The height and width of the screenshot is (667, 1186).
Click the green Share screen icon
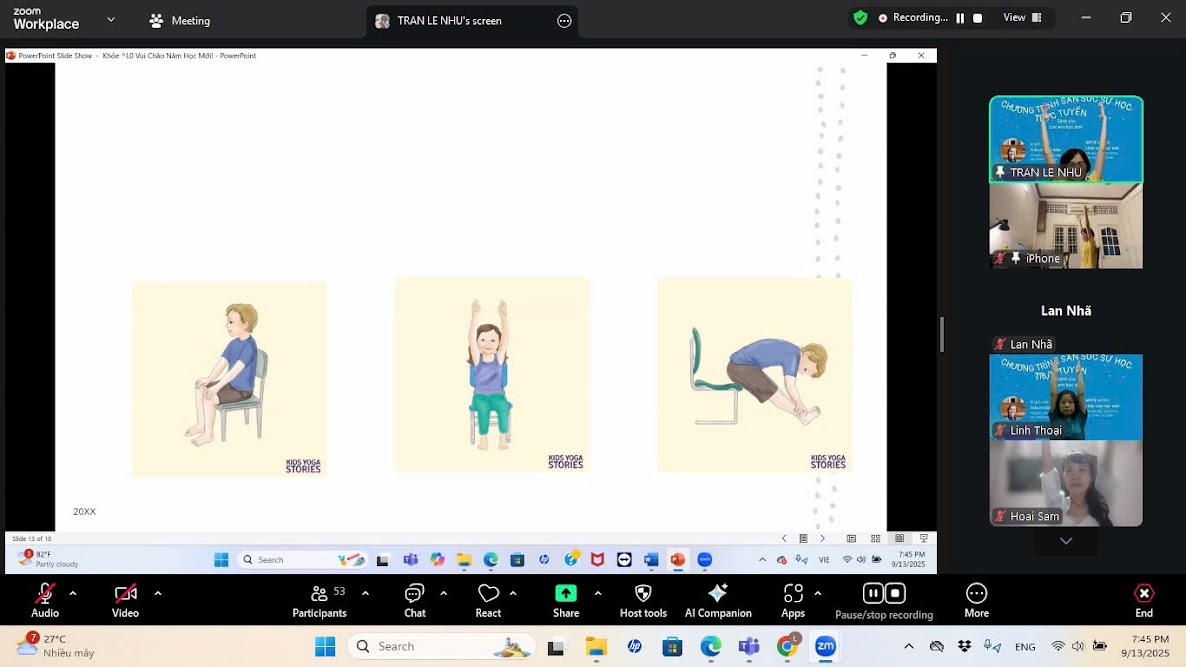(x=566, y=593)
